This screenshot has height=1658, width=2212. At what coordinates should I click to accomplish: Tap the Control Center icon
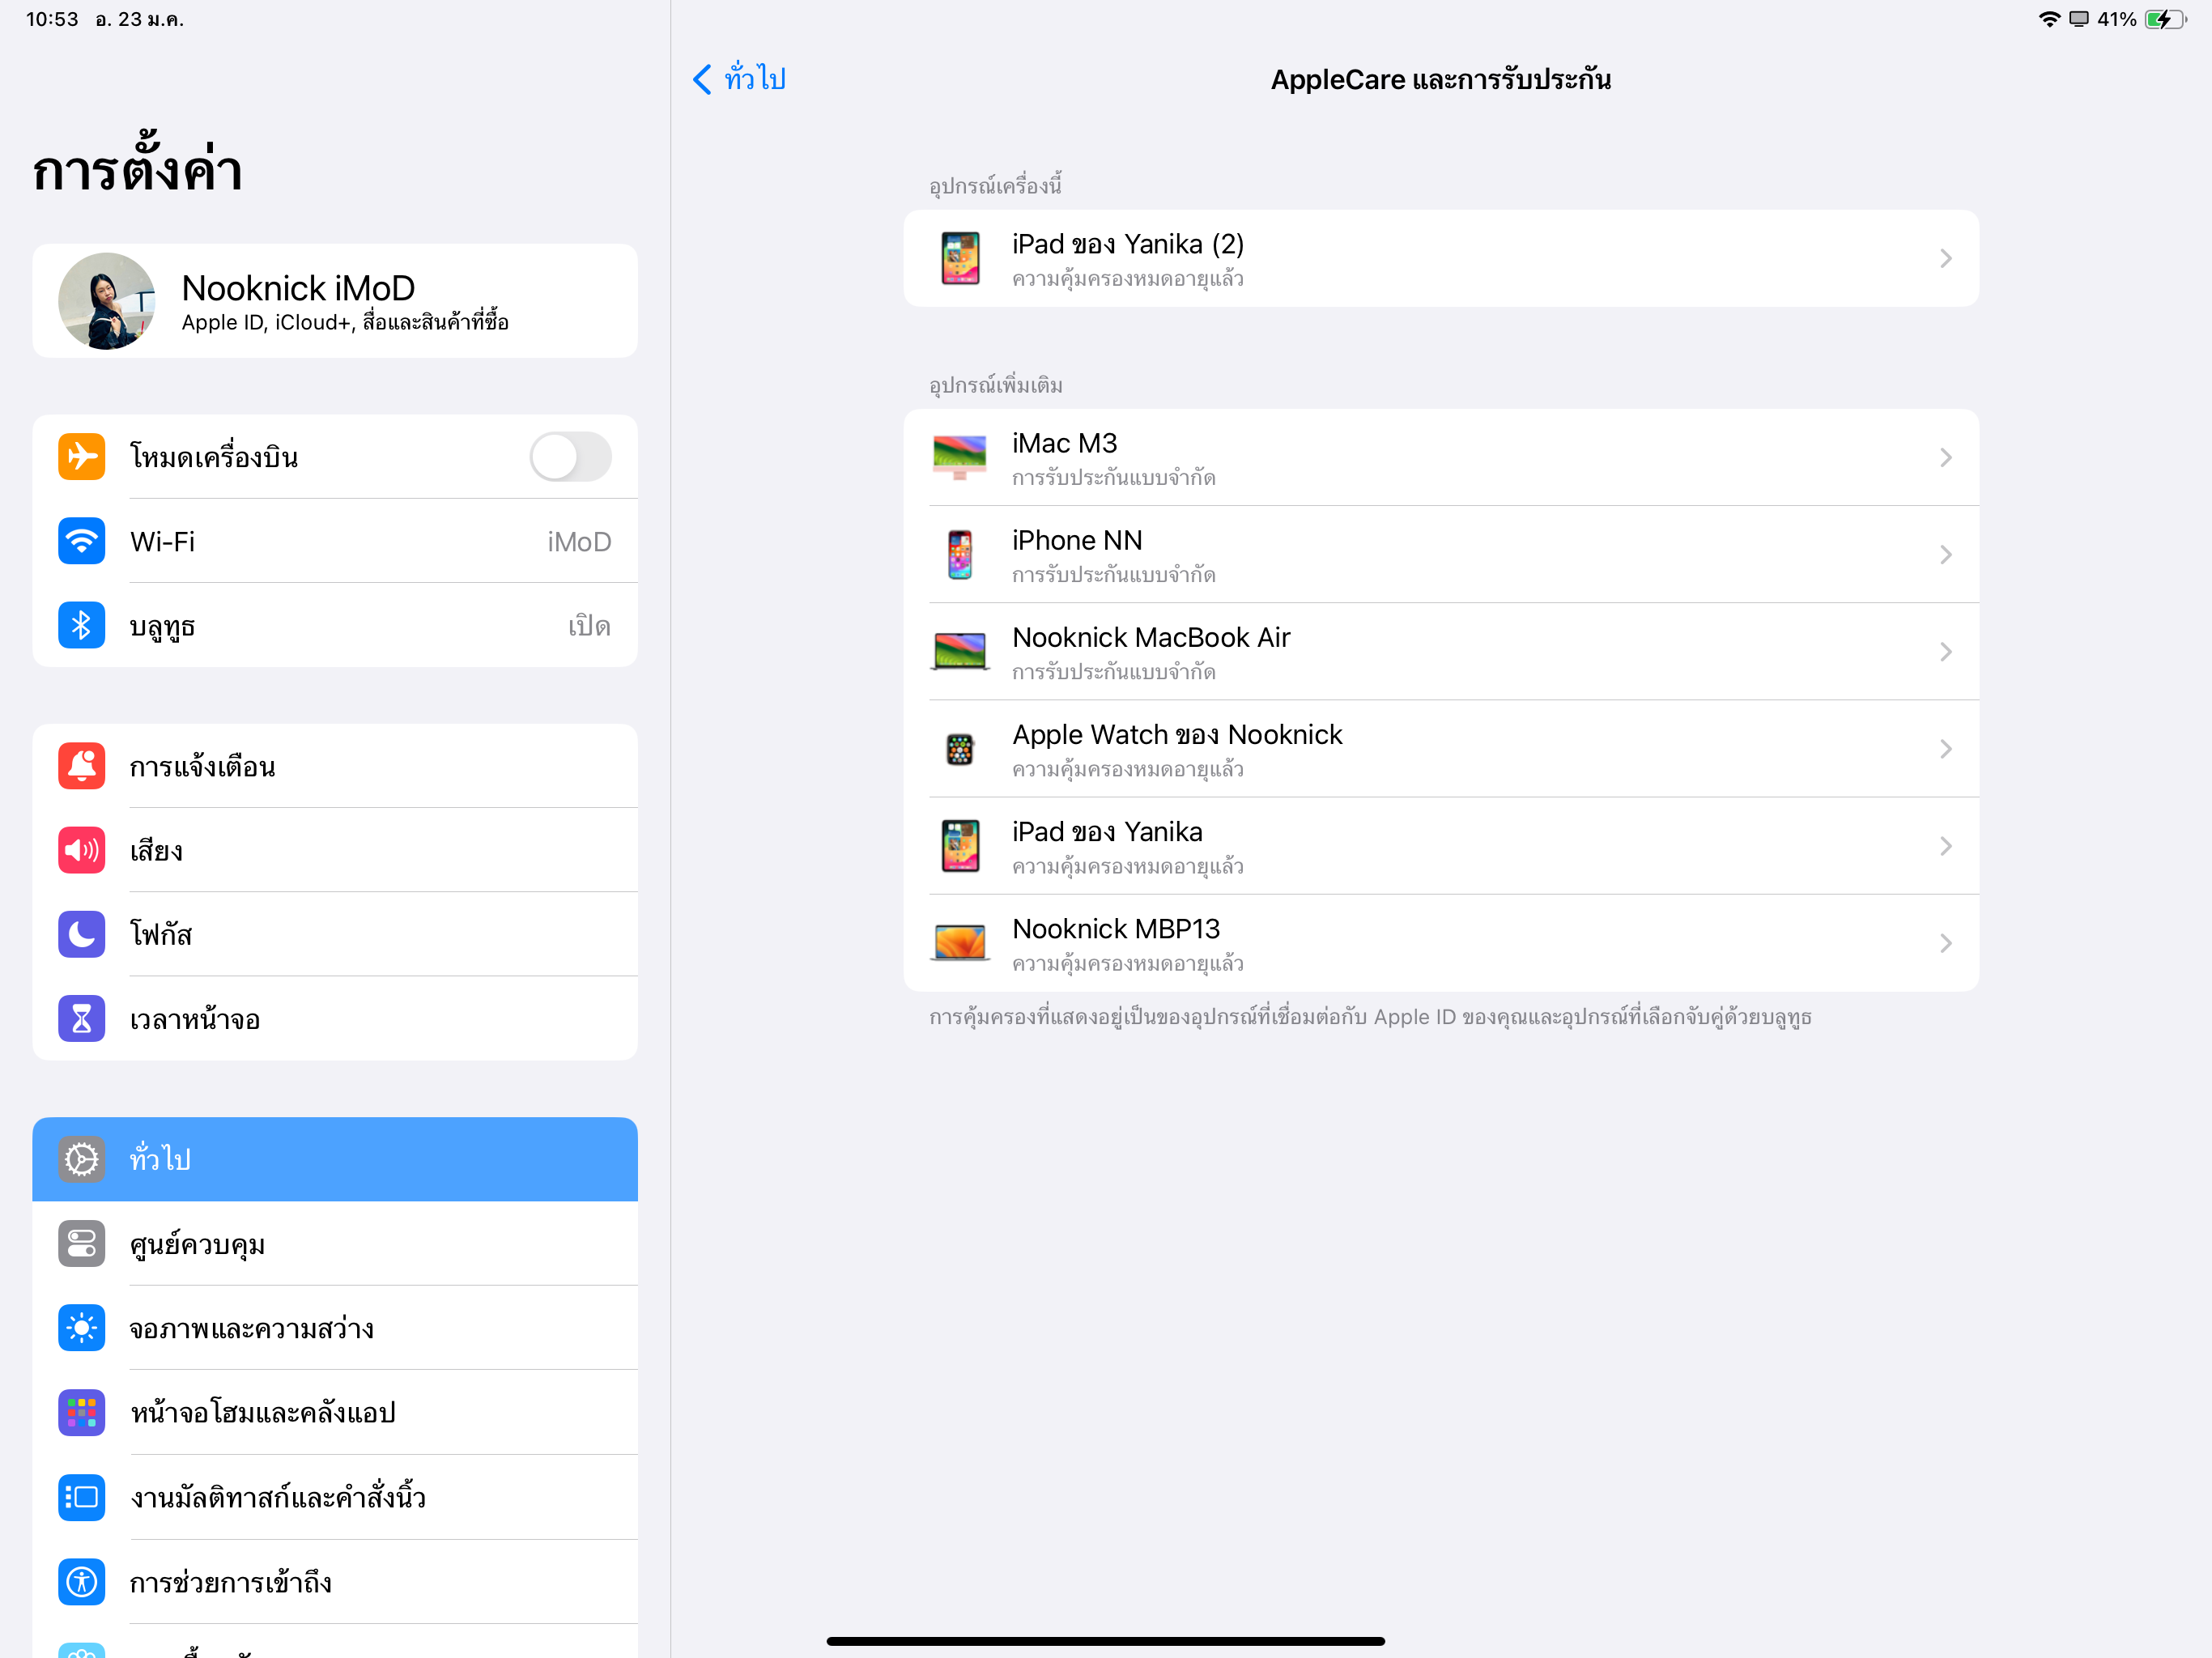82,1244
